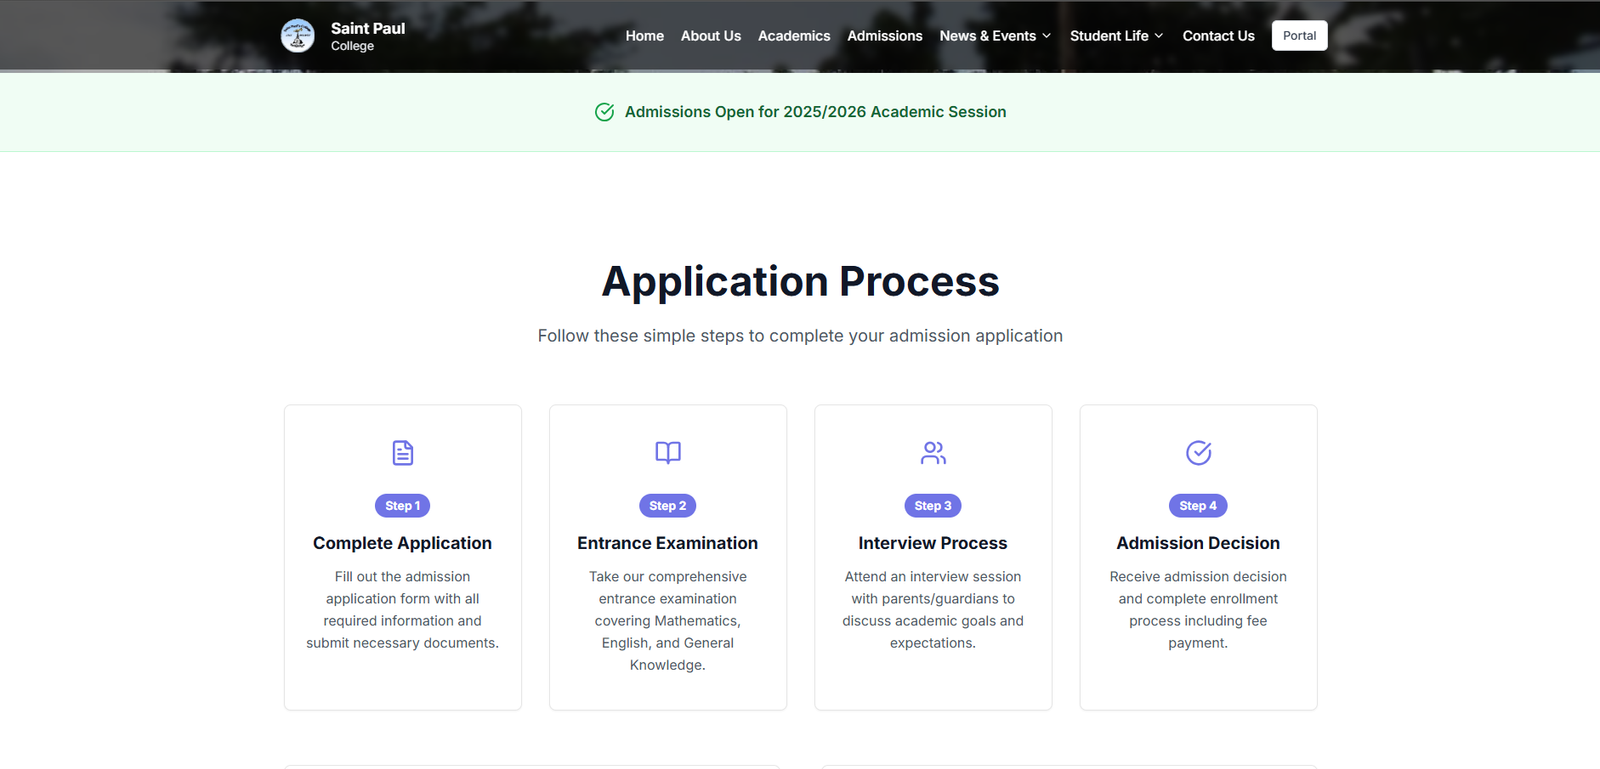Viewport: 1600px width, 769px height.
Task: Click the Step 2 badge
Action: coord(668,506)
